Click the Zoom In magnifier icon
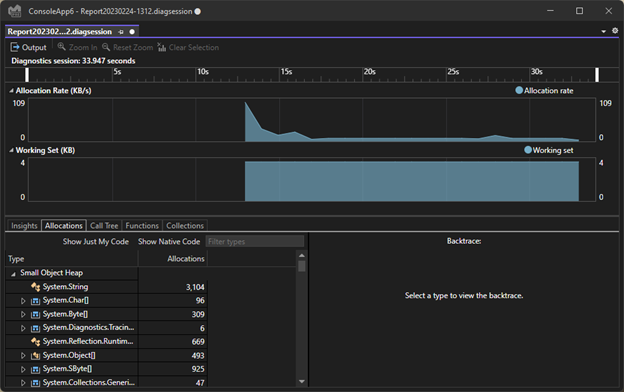 click(61, 47)
